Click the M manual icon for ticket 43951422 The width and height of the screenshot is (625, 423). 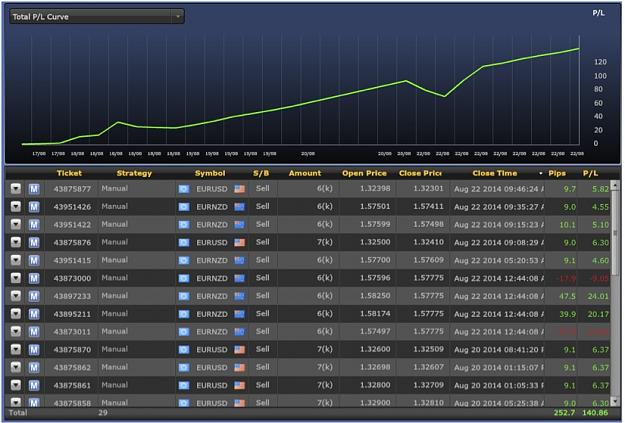pyautogui.click(x=34, y=224)
